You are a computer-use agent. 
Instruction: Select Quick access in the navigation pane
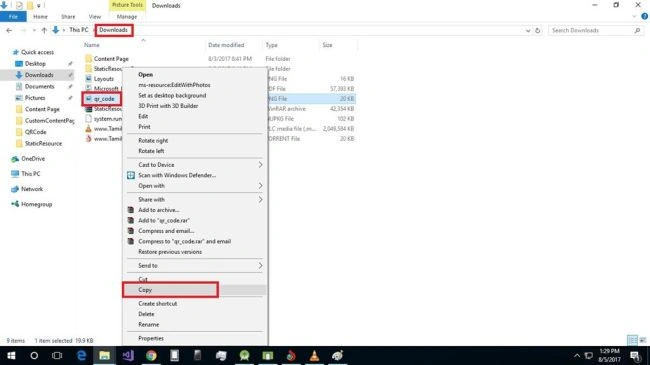[37, 52]
